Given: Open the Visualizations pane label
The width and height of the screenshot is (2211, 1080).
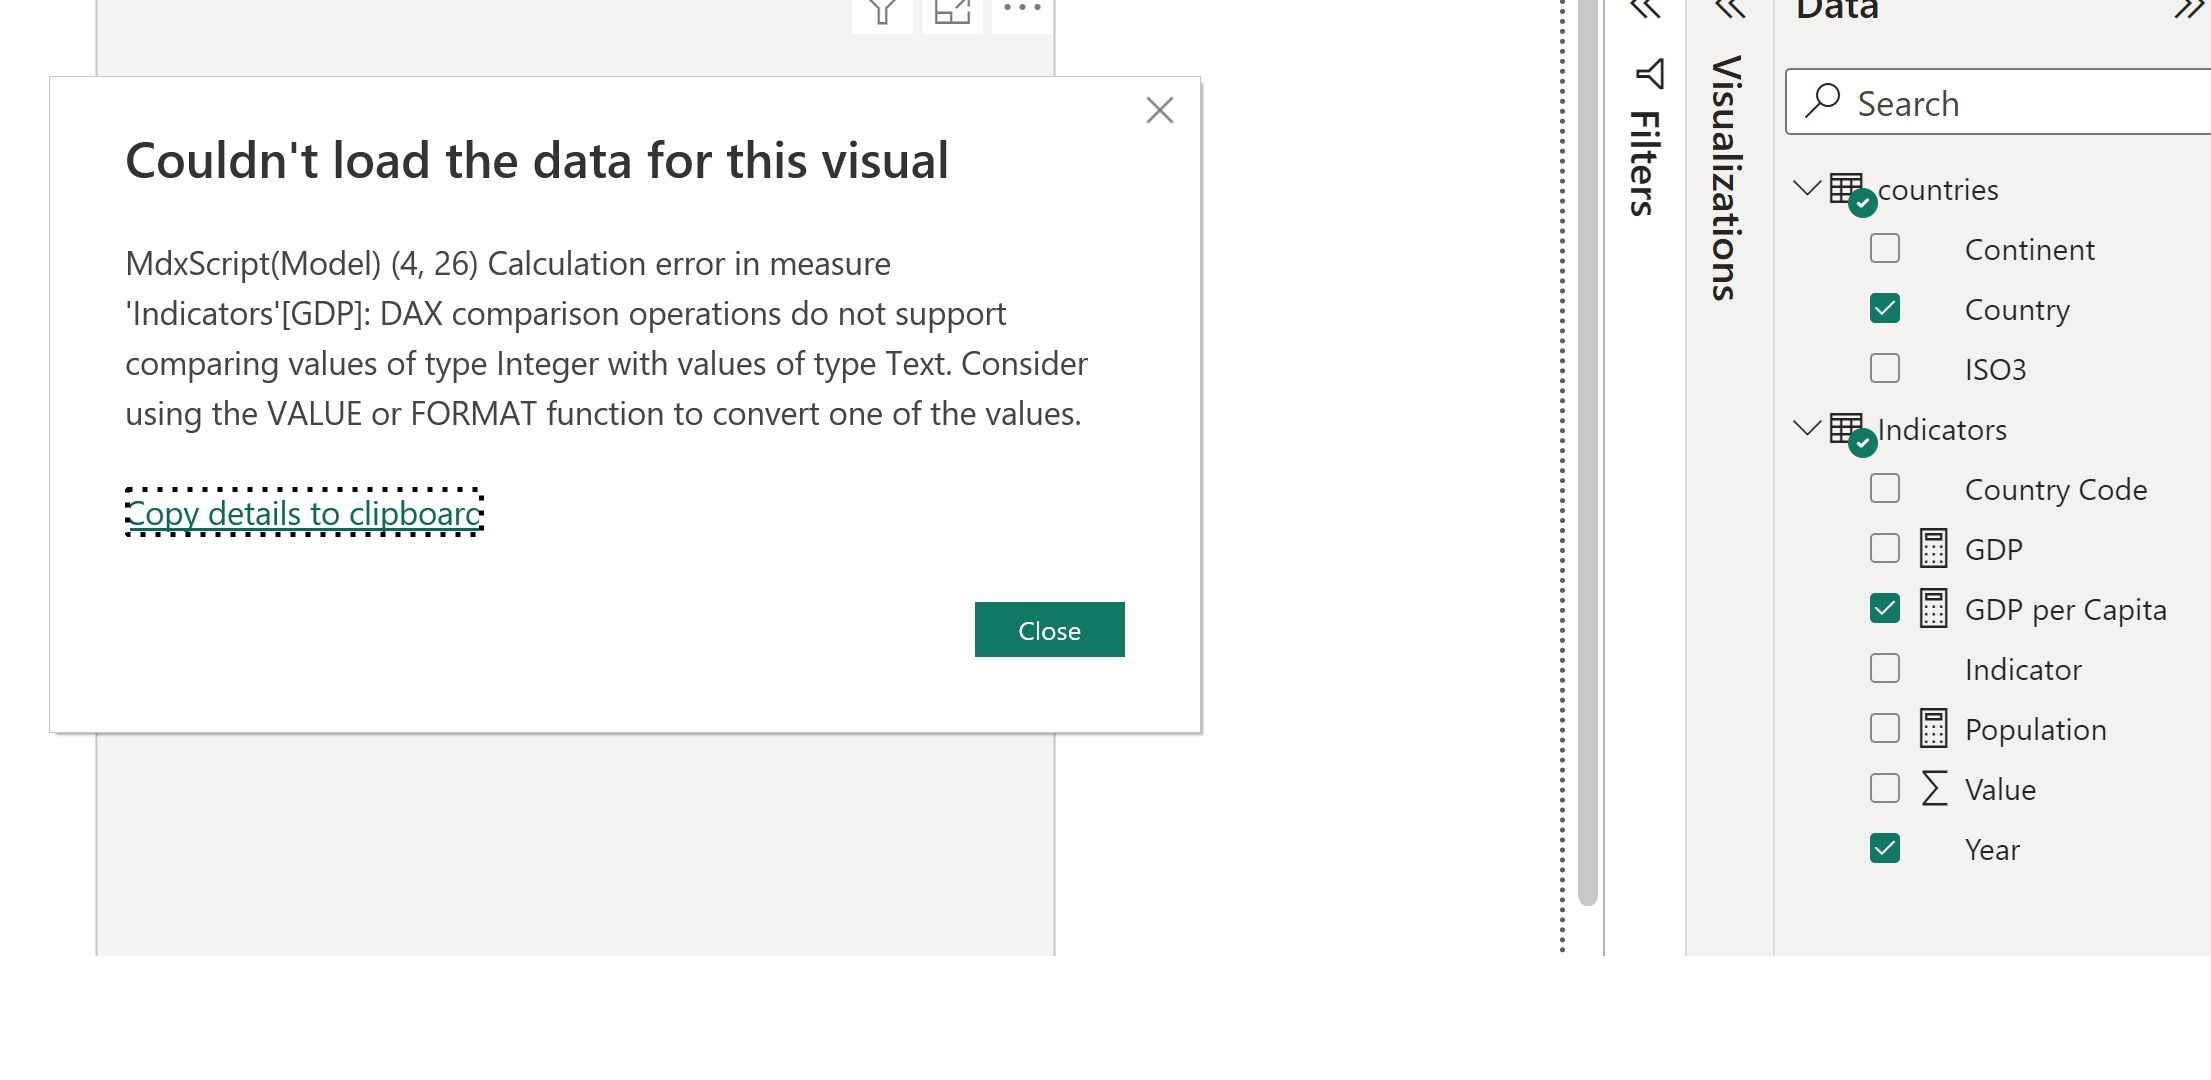Looking at the screenshot, I should coord(1727,178).
